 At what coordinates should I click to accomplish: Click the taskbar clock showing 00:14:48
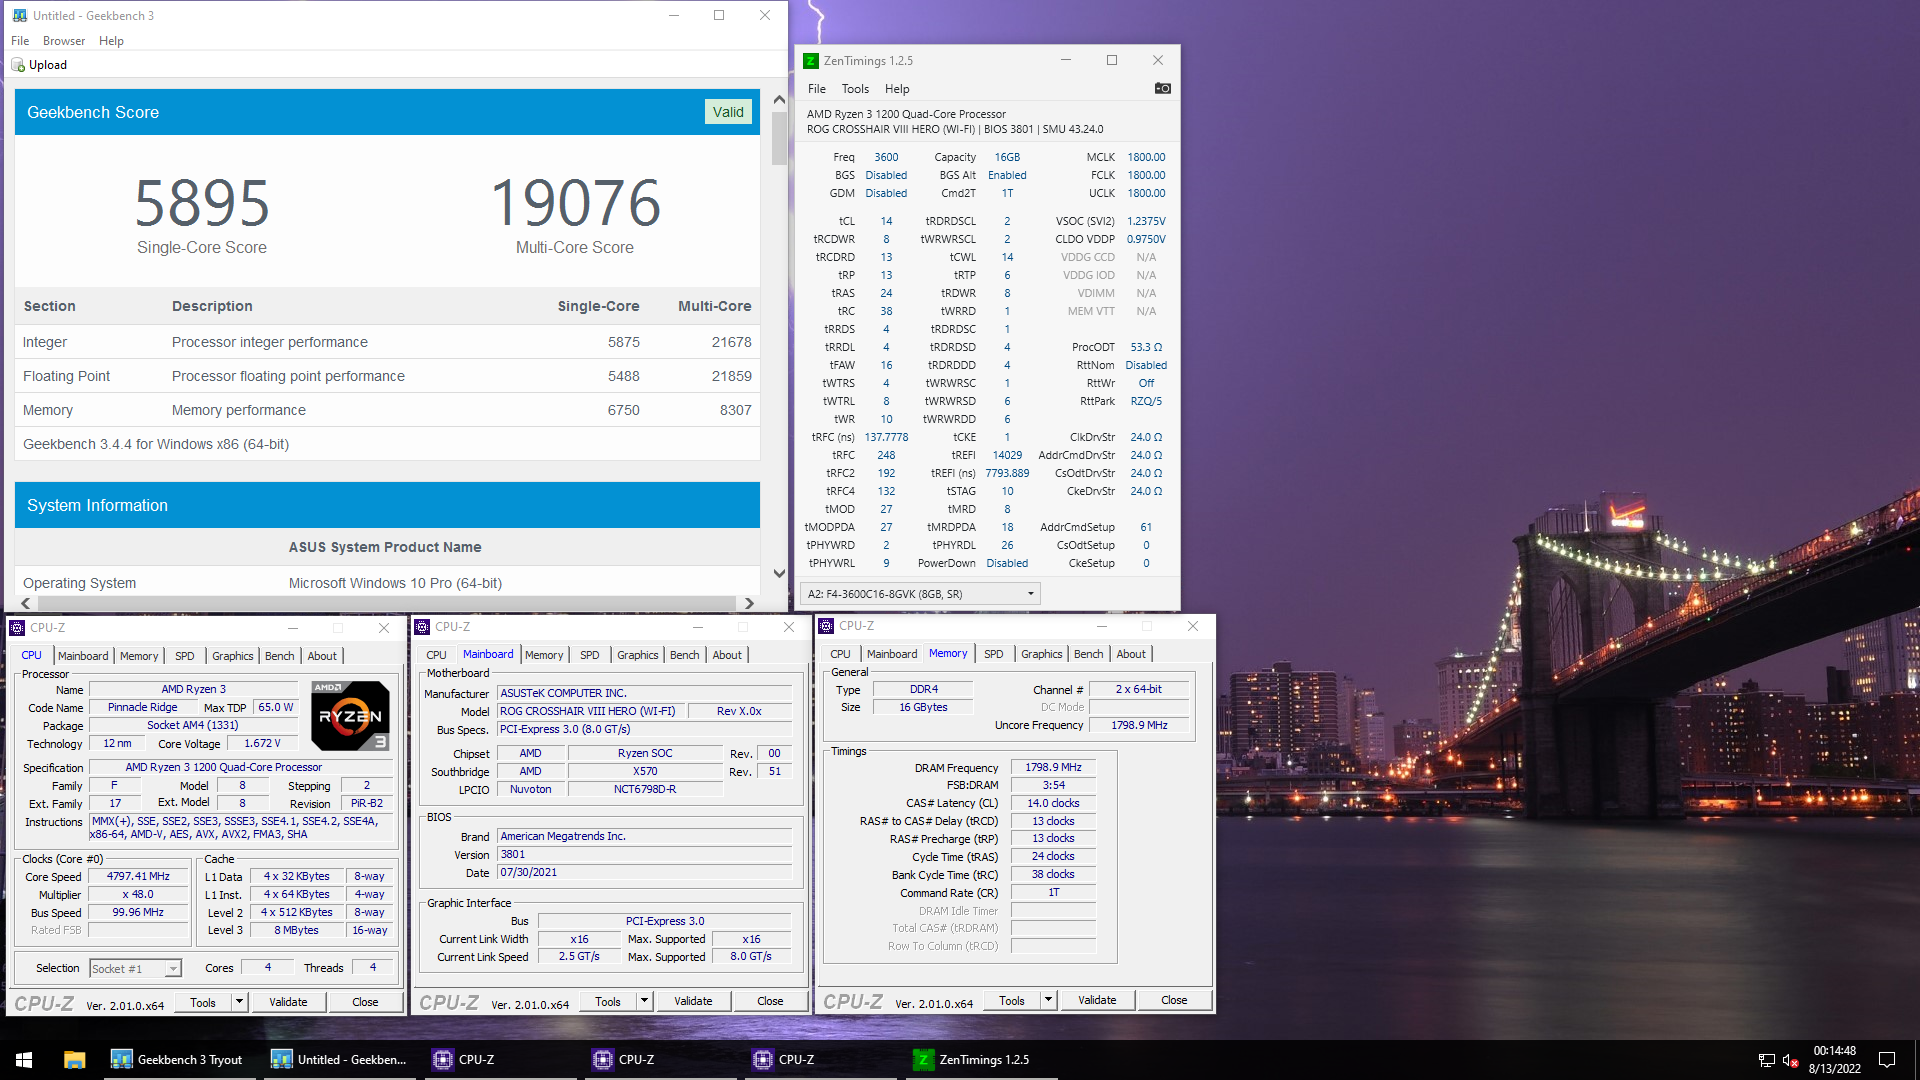1834,1059
